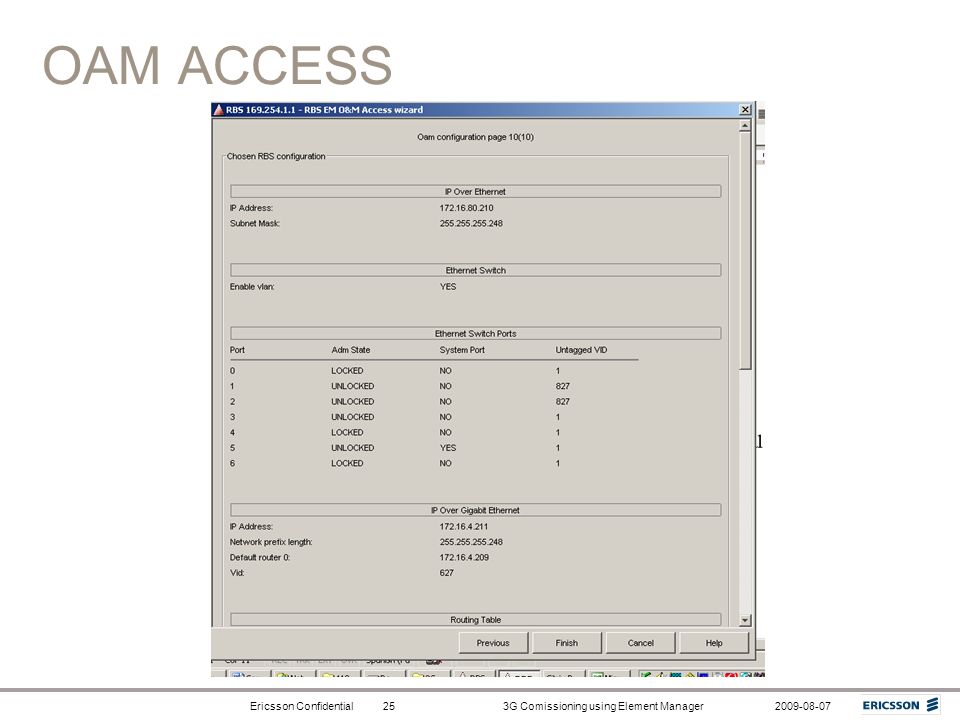Screen dimensions: 960x720
Task: Click the 'Subnet Mask:' label
Action: click(255, 223)
